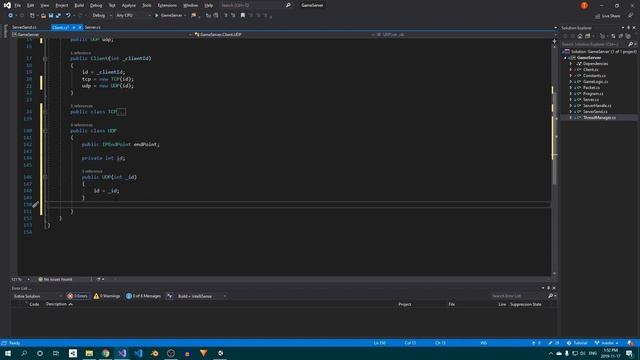Viewport: 640px width, 360px height.
Task: Open the Build menu
Action: coord(79,5)
